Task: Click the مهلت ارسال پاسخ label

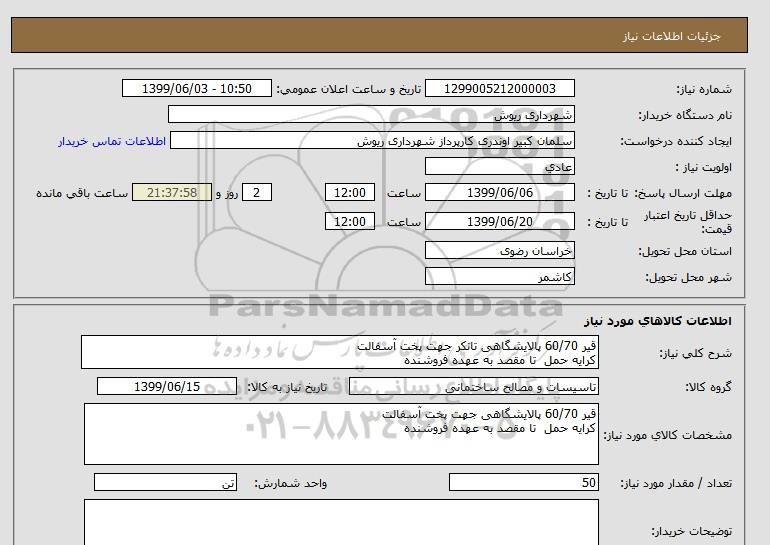Action: 681,193
